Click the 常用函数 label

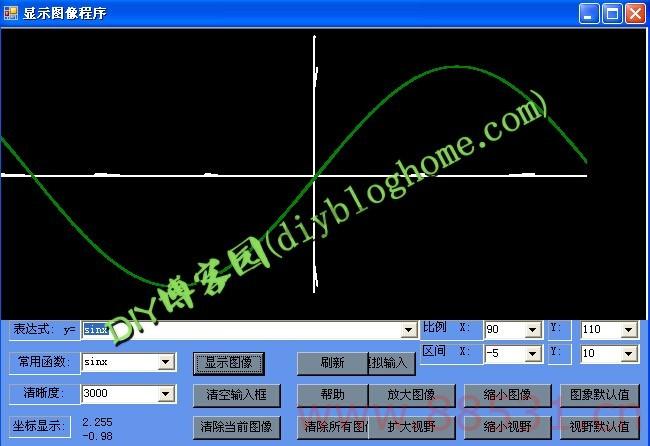click(x=44, y=362)
